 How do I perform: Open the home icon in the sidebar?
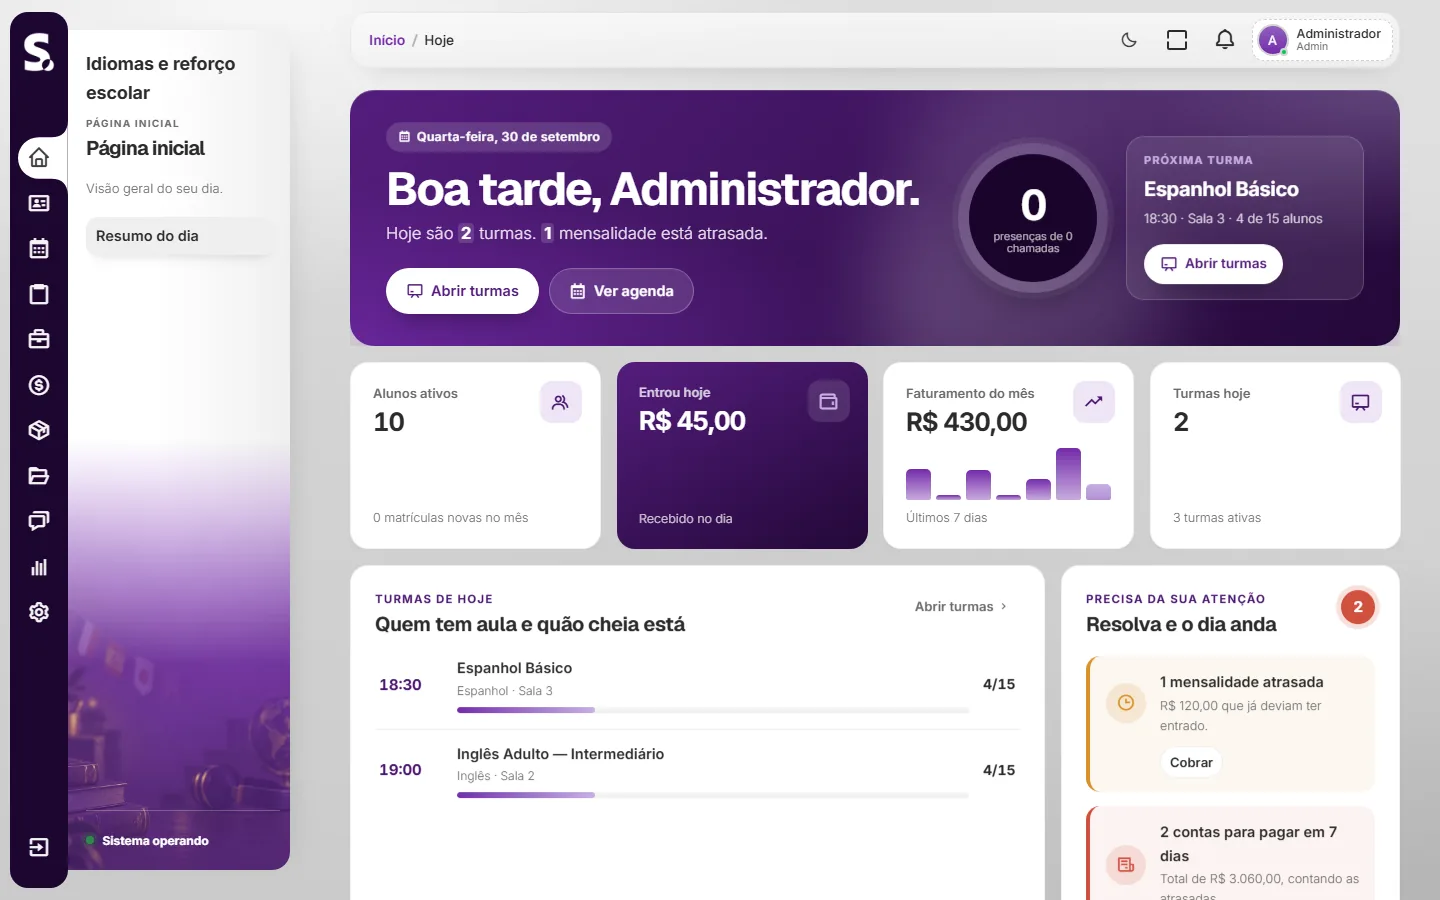(39, 158)
